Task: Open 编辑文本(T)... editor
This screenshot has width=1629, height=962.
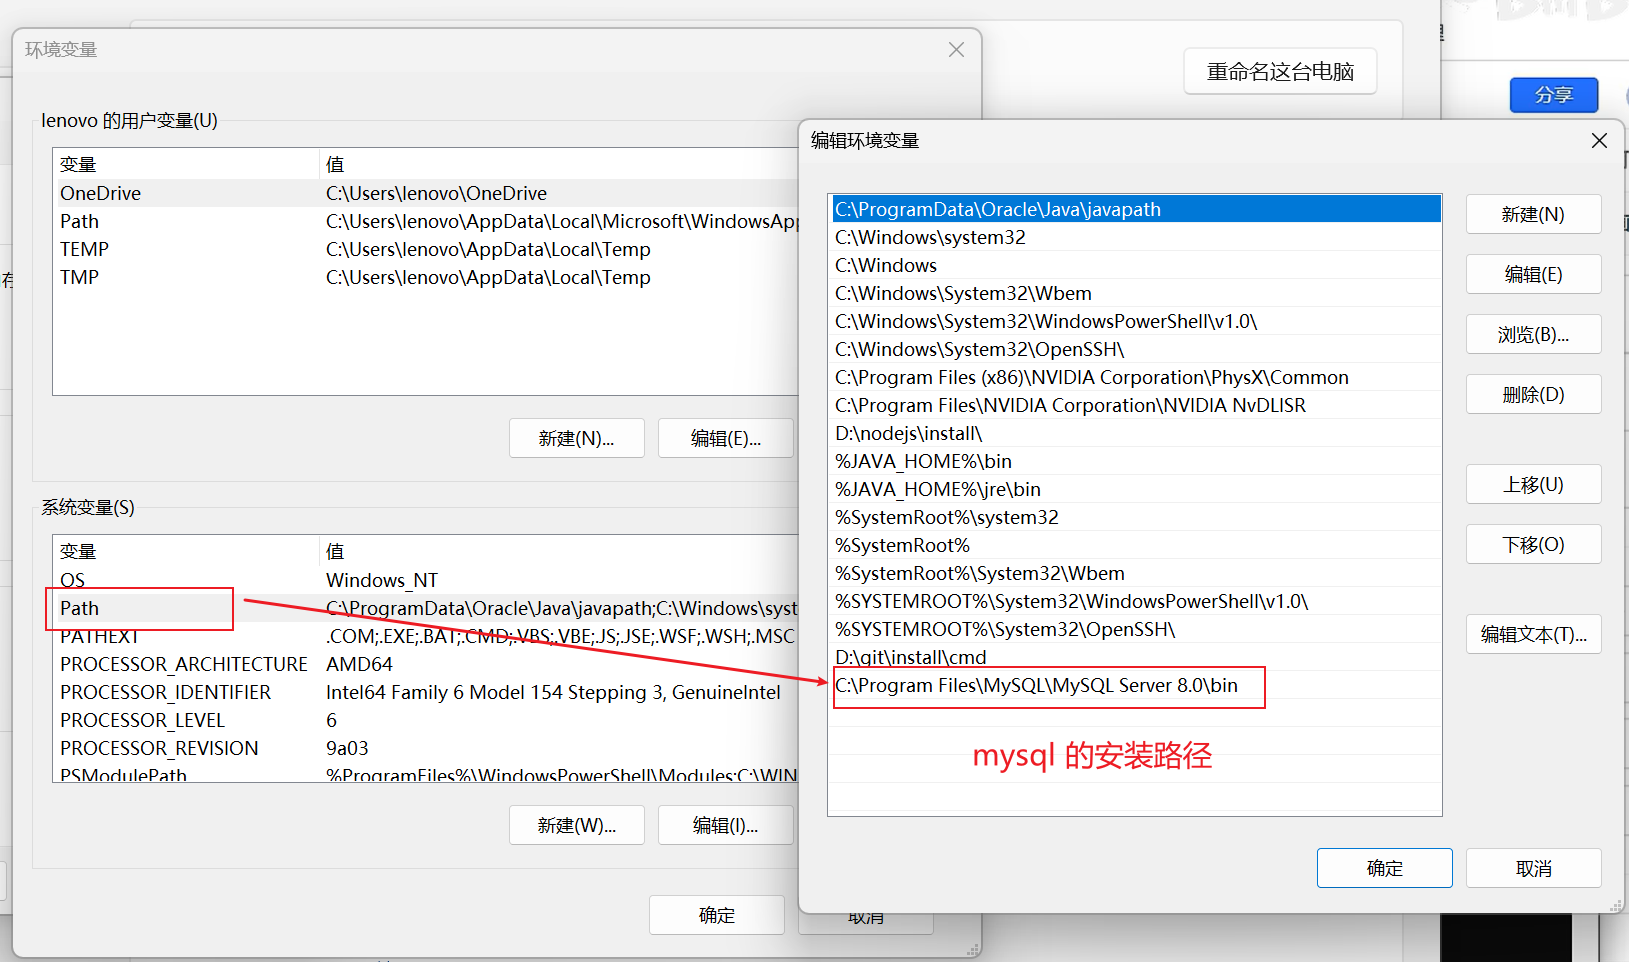Action: click(x=1533, y=634)
